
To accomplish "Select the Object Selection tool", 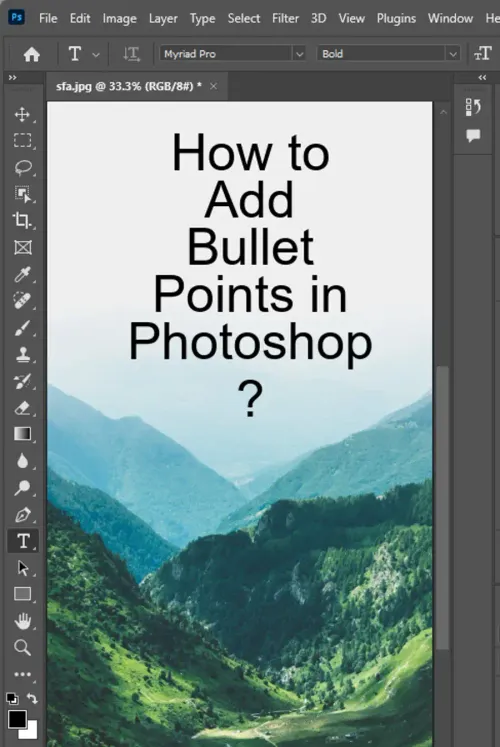I will pos(23,194).
